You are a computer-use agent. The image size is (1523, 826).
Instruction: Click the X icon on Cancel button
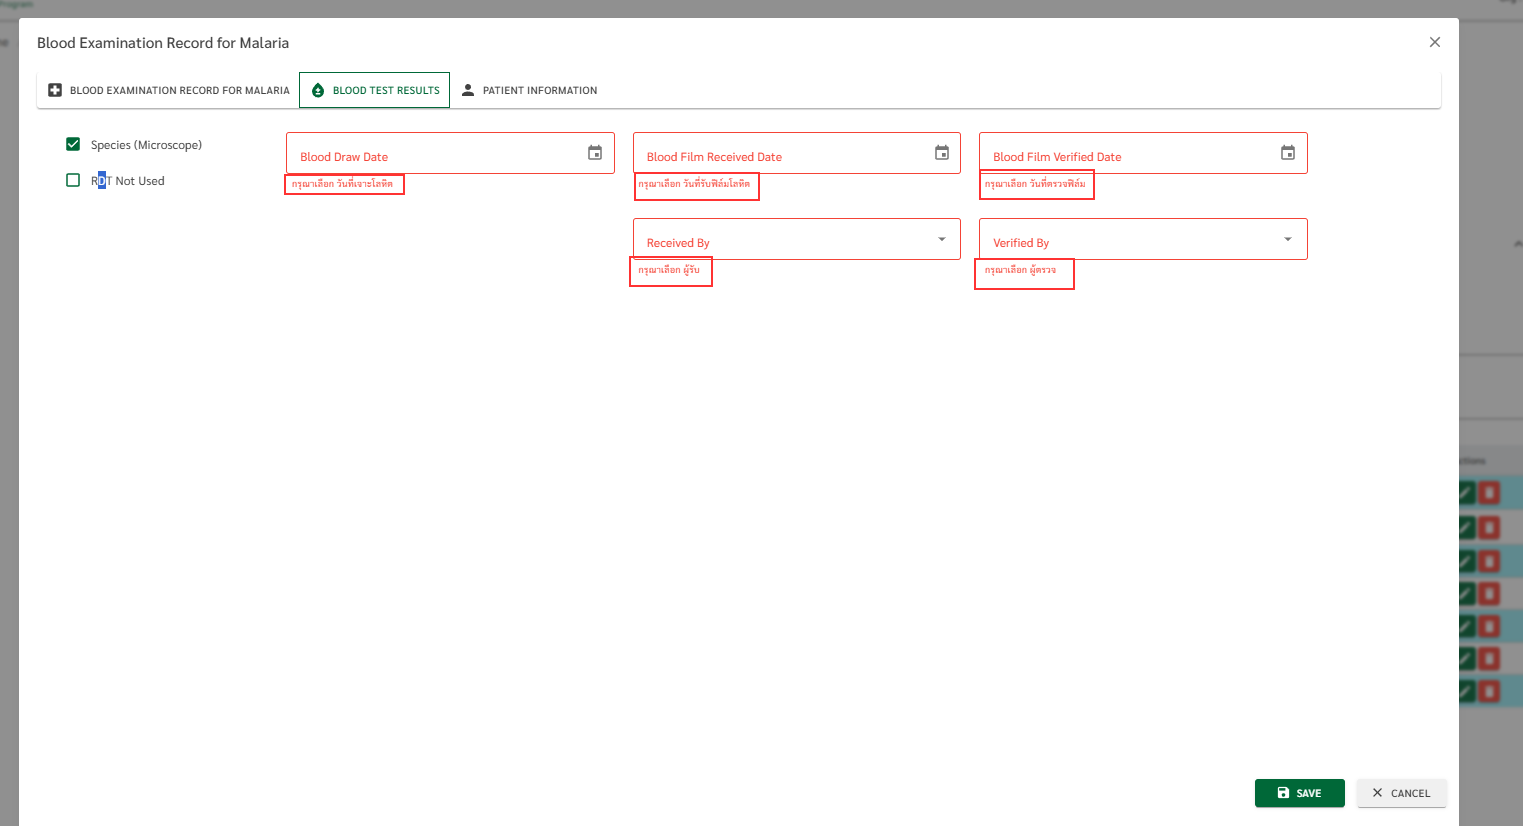click(1377, 793)
